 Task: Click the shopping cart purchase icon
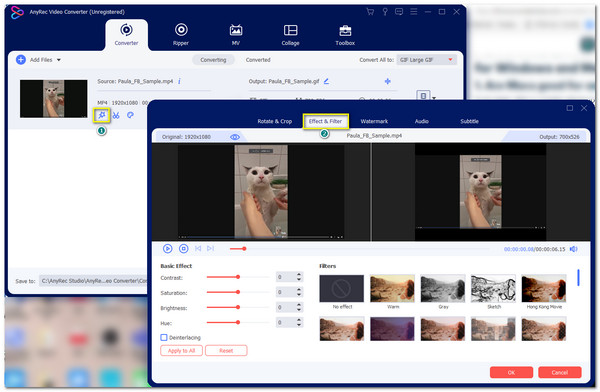370,12
